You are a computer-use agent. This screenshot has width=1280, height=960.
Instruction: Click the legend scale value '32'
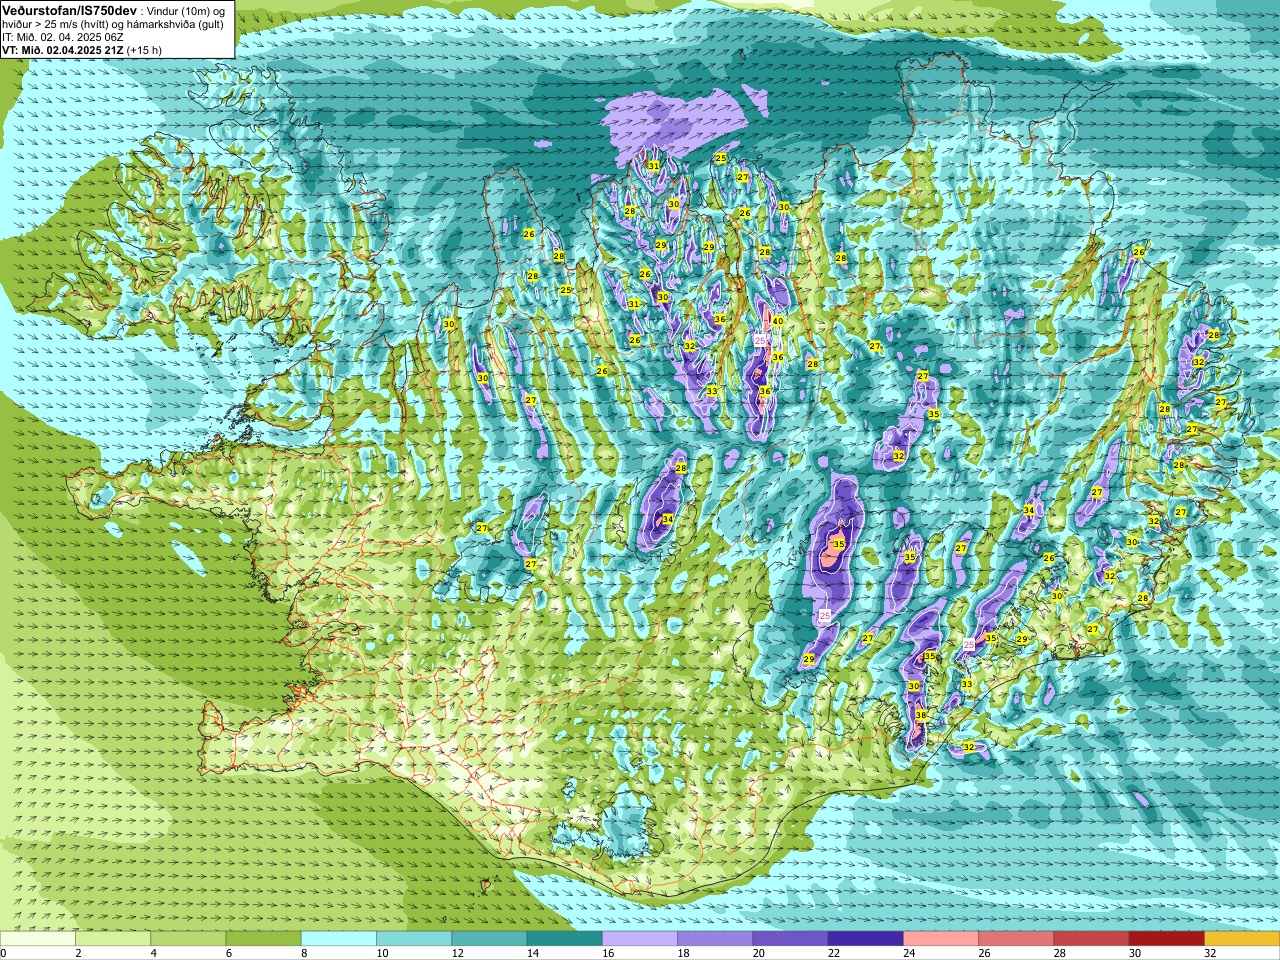pyautogui.click(x=1210, y=953)
